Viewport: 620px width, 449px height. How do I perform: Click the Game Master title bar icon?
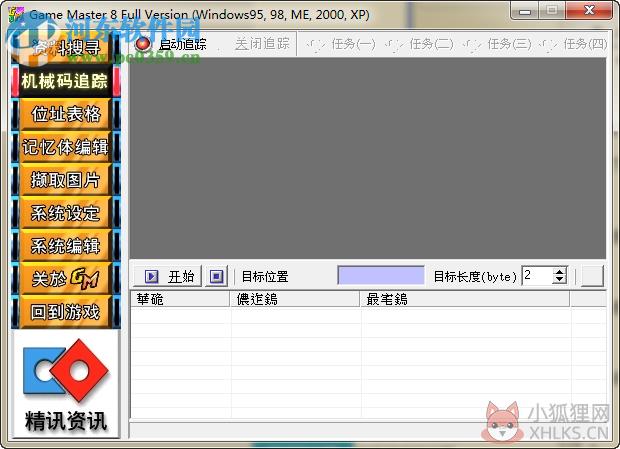pos(16,15)
